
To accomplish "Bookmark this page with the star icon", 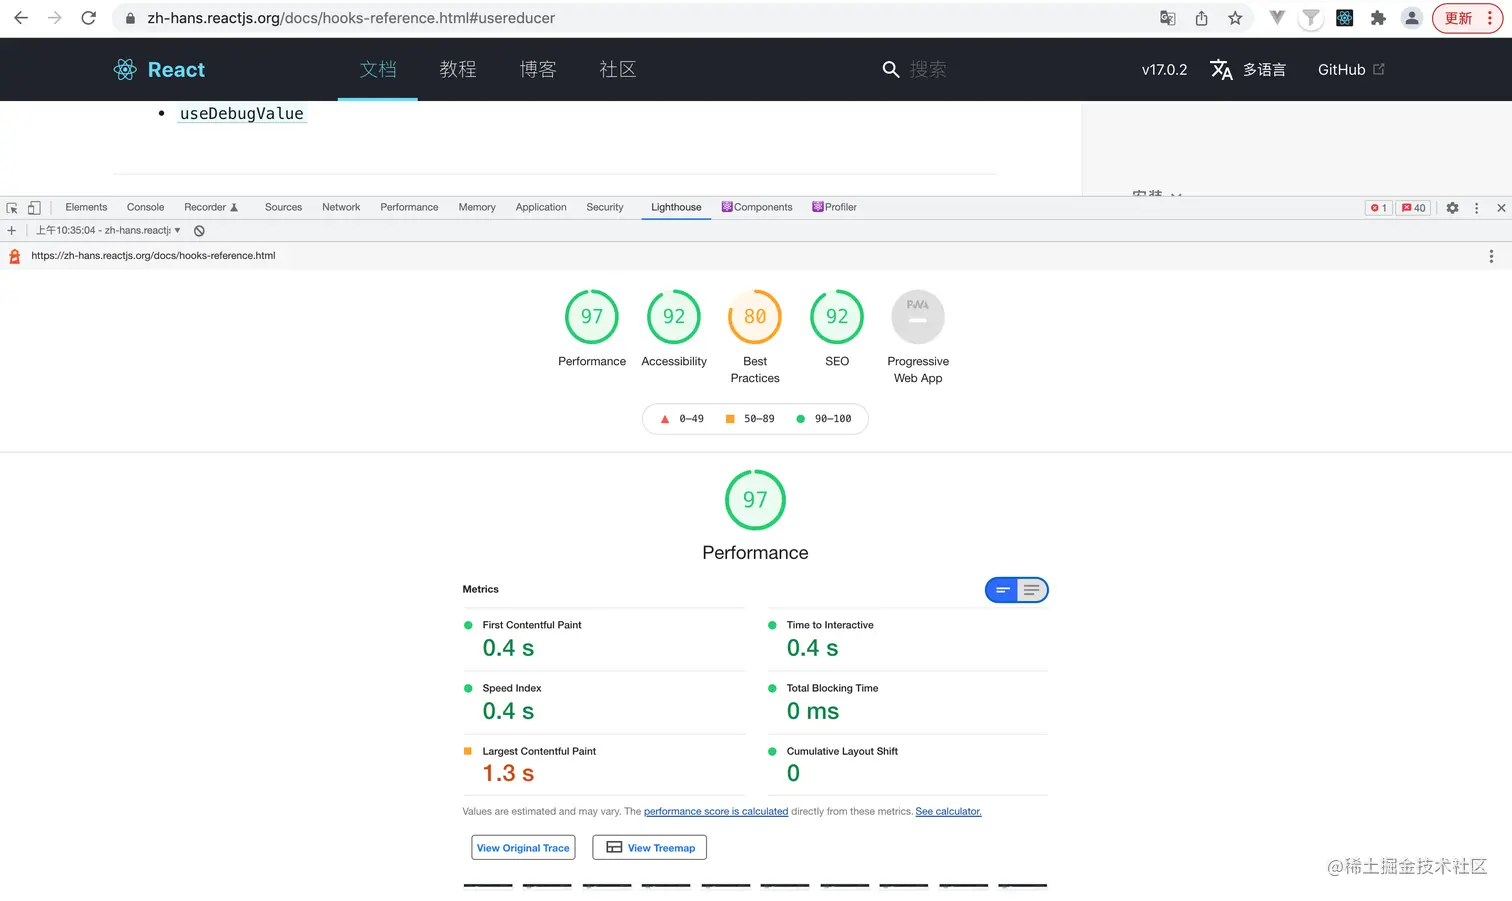I will click(1235, 18).
